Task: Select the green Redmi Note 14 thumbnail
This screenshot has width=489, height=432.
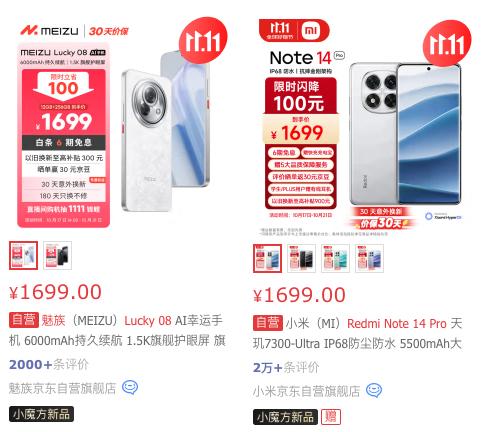Action: 335,258
